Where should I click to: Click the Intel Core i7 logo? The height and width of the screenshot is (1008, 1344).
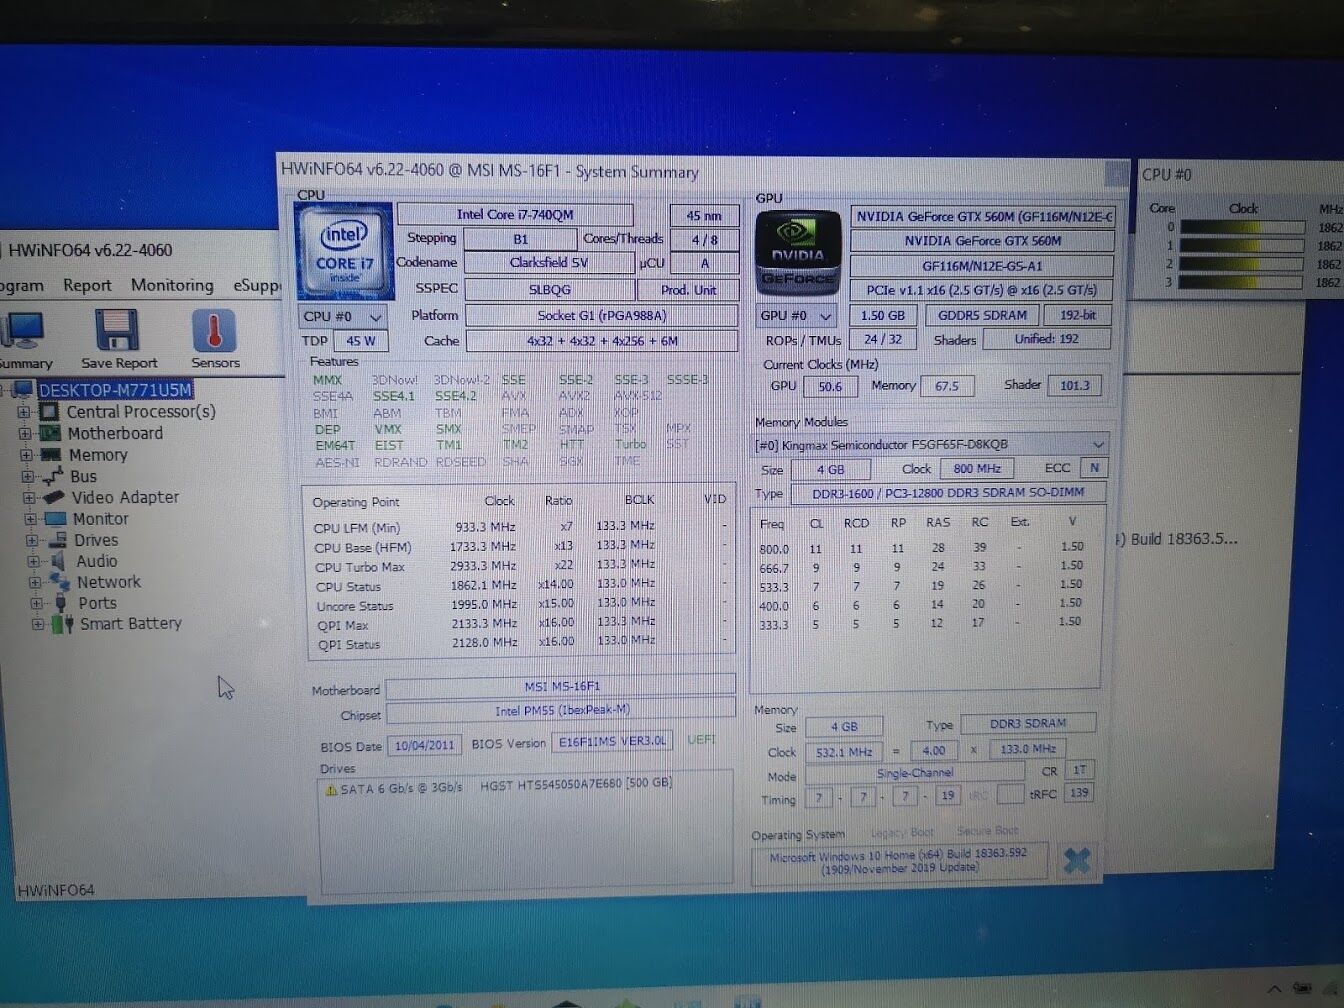point(343,251)
